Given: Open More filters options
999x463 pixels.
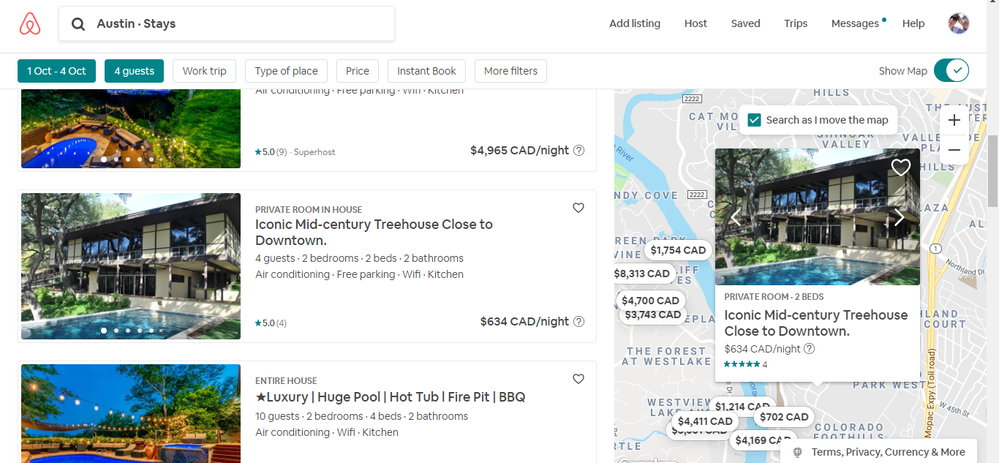Looking at the screenshot, I should coord(510,71).
